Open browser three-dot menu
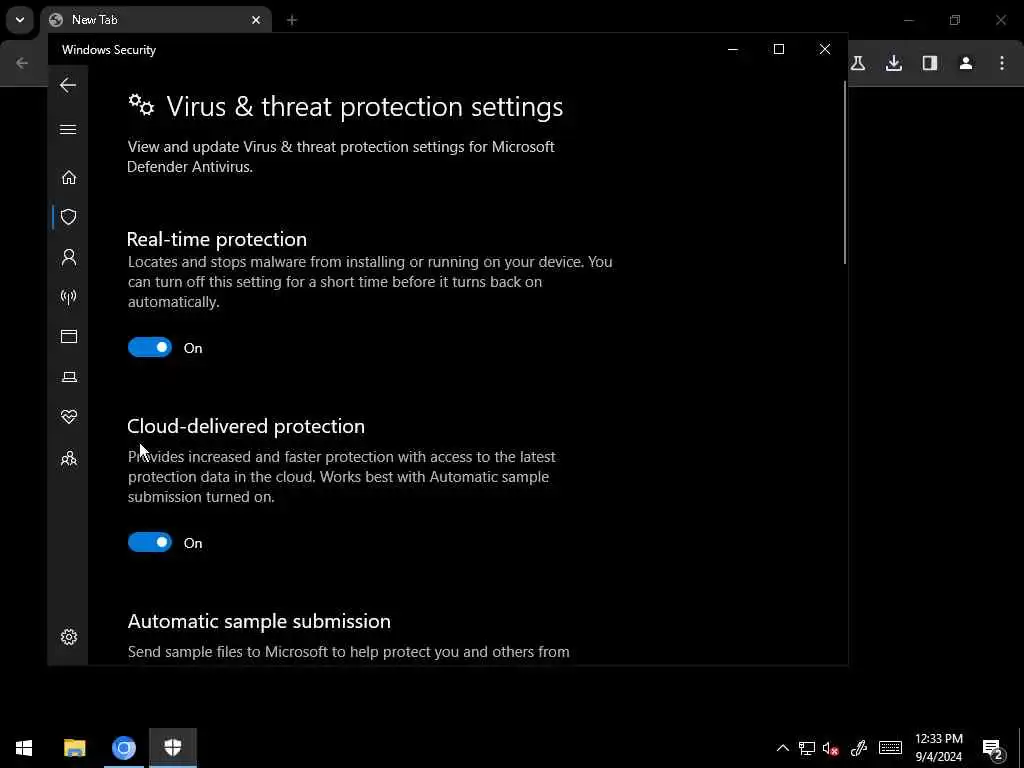1024x768 pixels. pos(1002,63)
